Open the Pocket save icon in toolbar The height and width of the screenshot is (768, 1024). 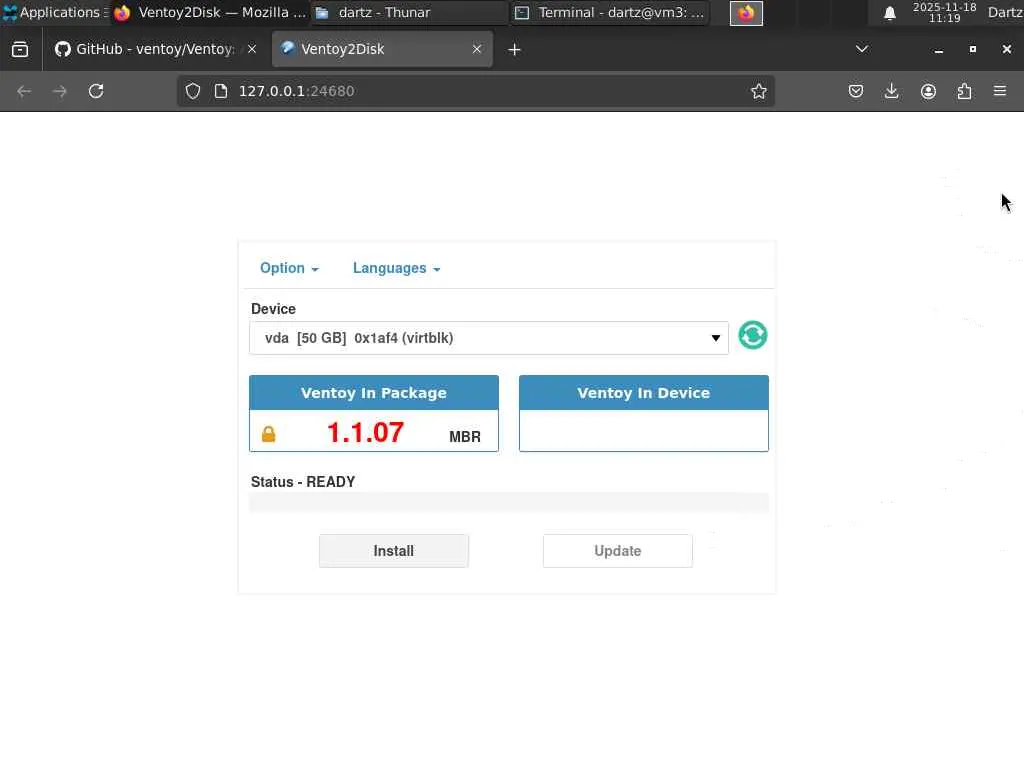tap(856, 91)
